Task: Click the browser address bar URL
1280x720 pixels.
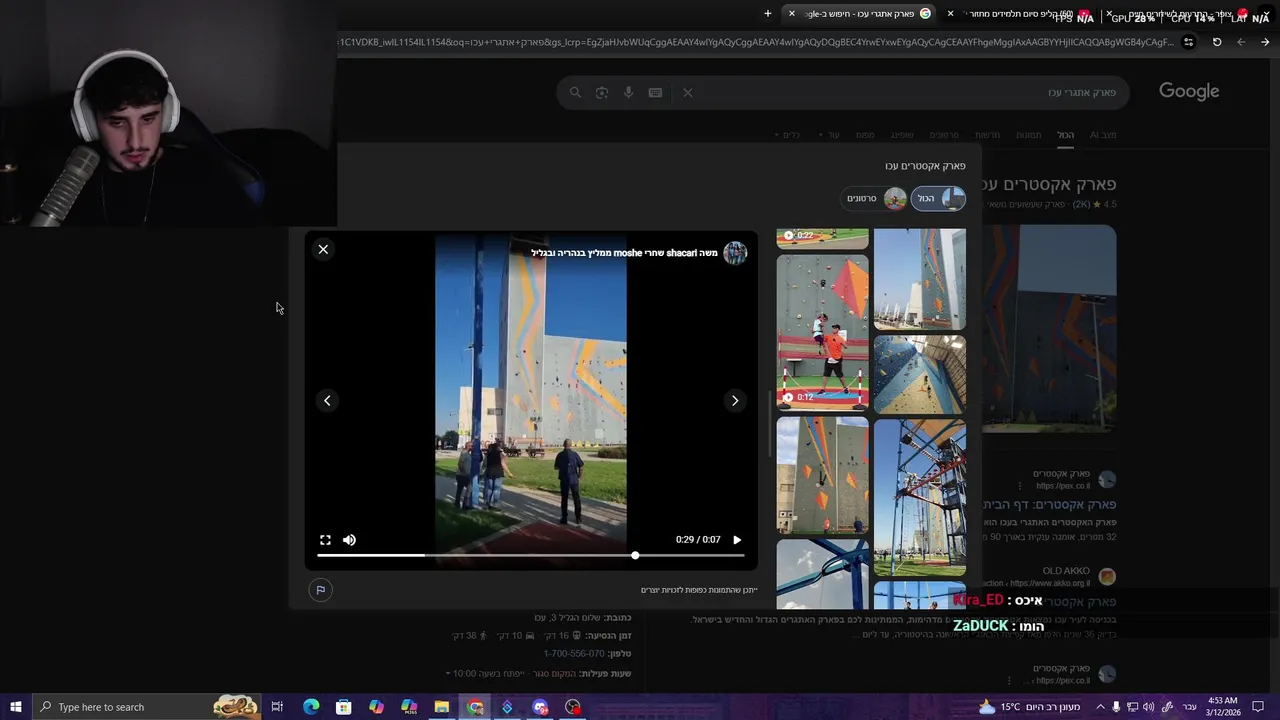Action: [x=757, y=42]
